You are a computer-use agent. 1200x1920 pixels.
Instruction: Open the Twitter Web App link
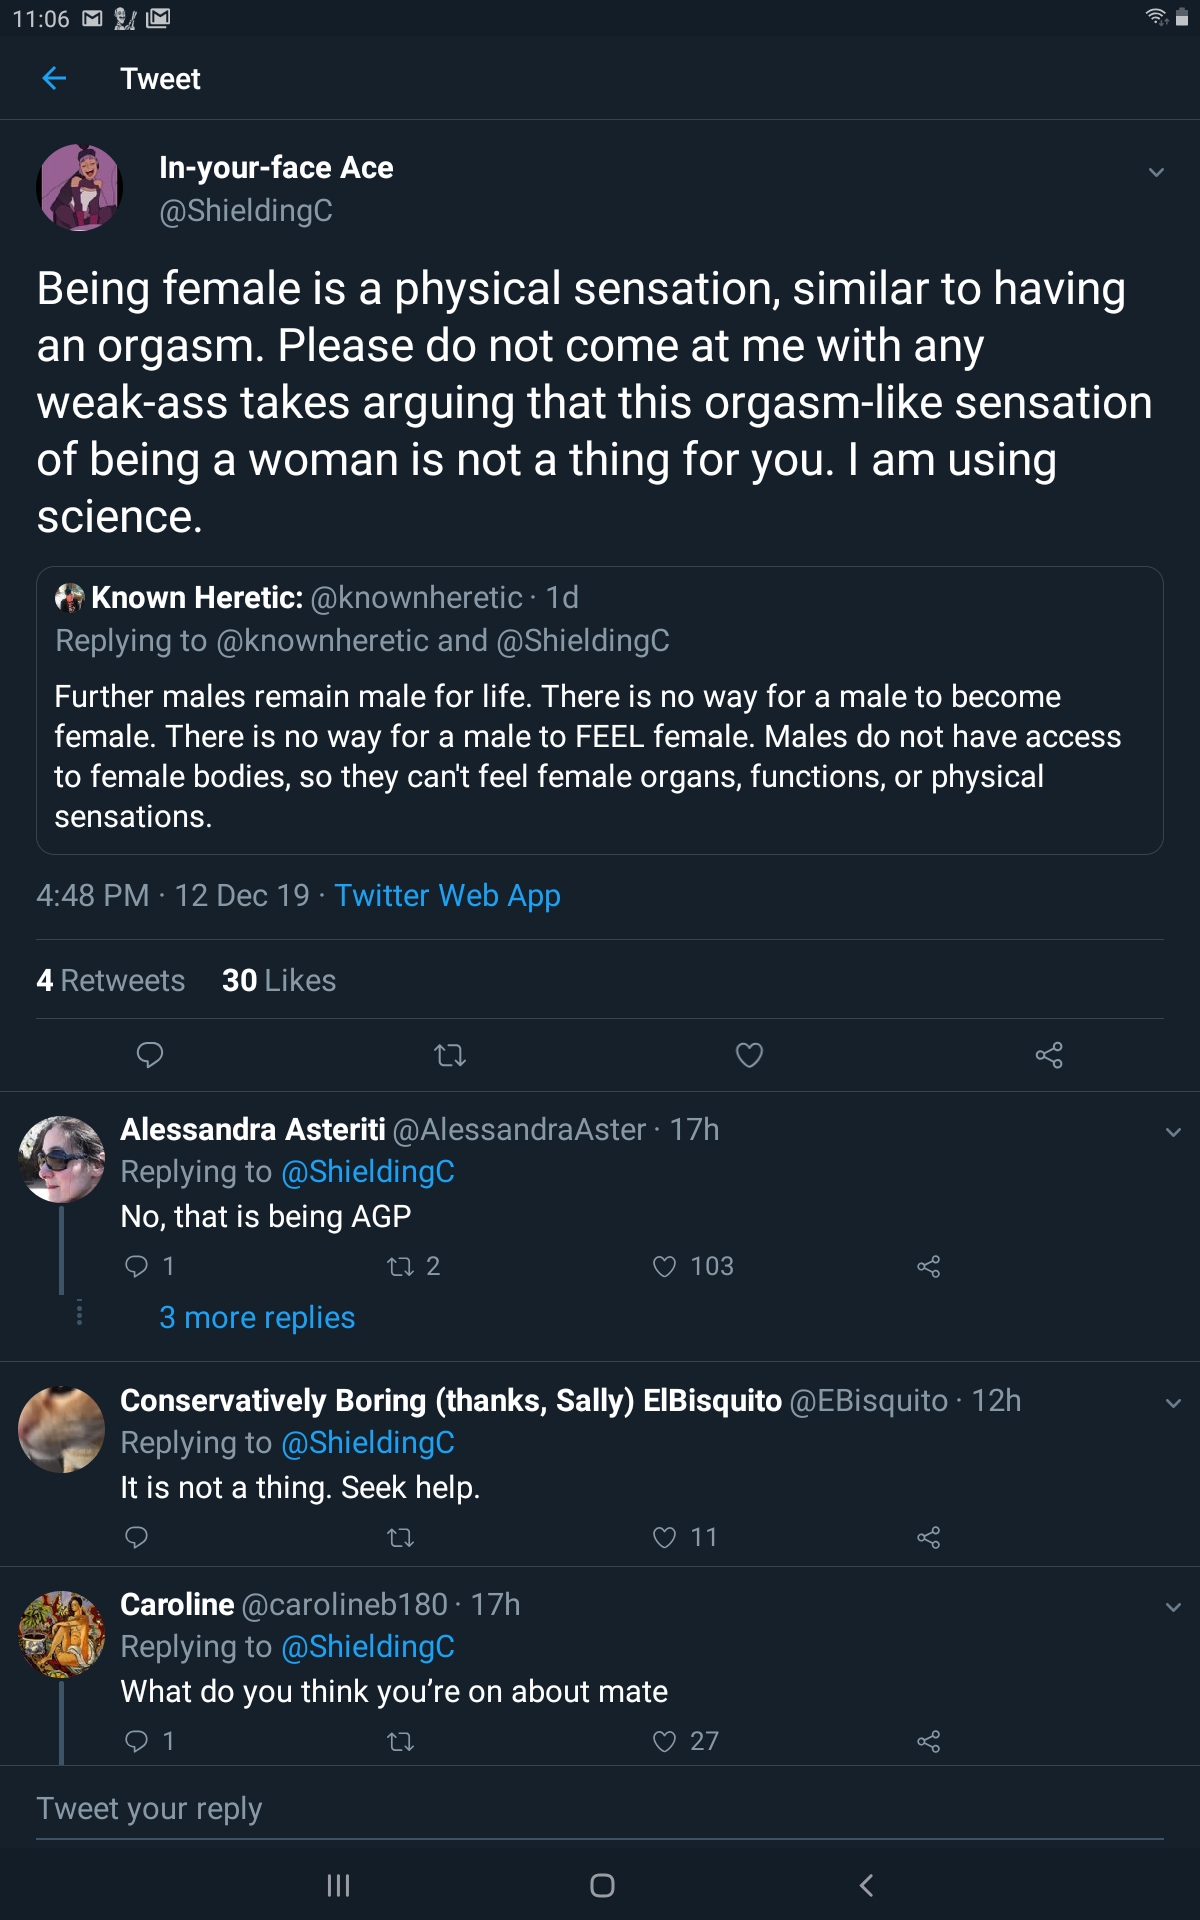point(447,895)
